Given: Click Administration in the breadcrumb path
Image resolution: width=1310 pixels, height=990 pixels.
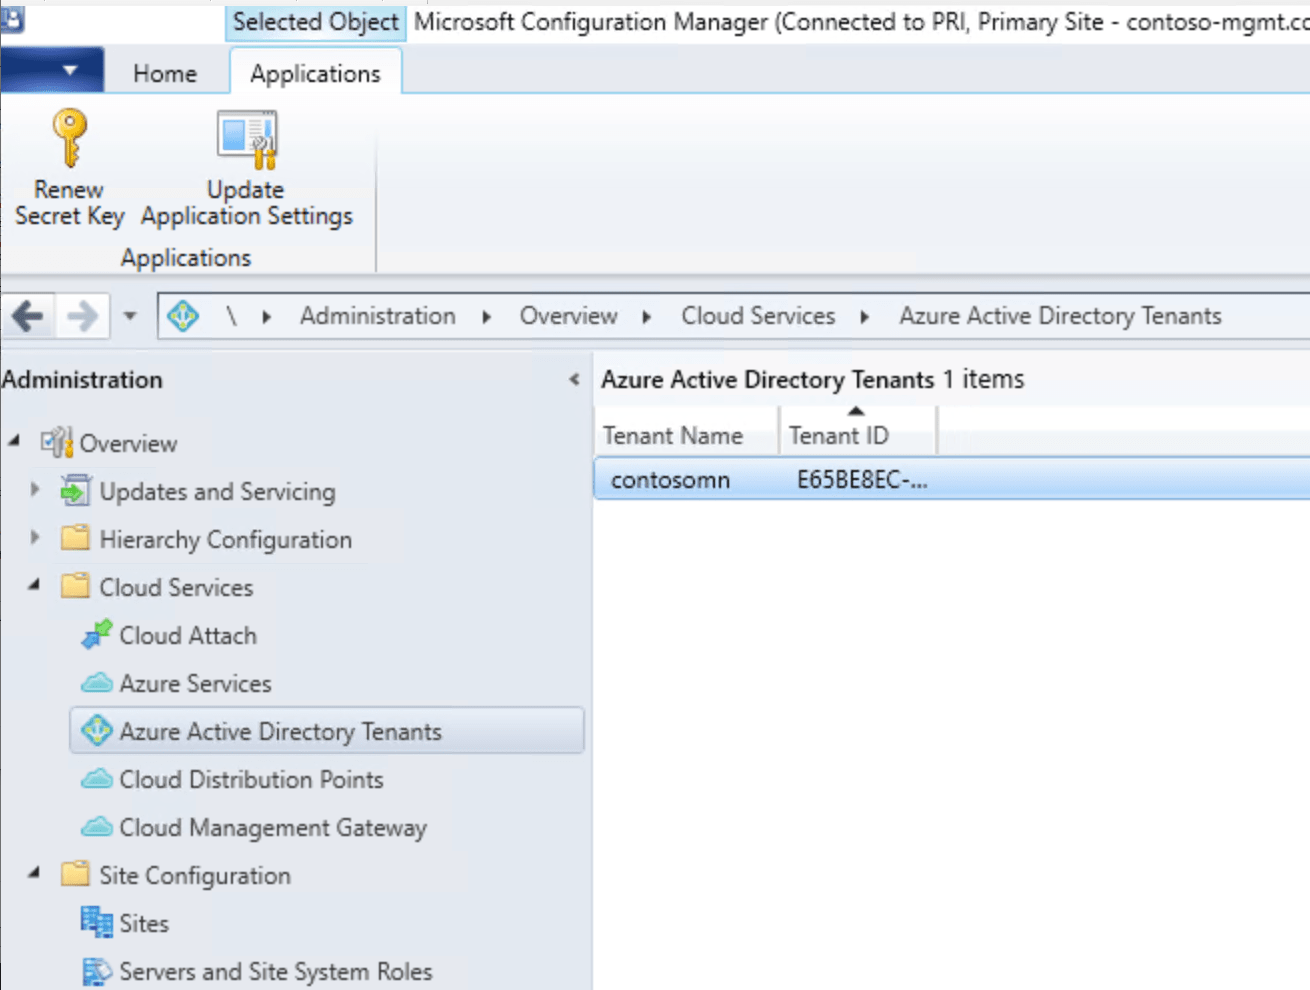Looking at the screenshot, I should tap(377, 315).
